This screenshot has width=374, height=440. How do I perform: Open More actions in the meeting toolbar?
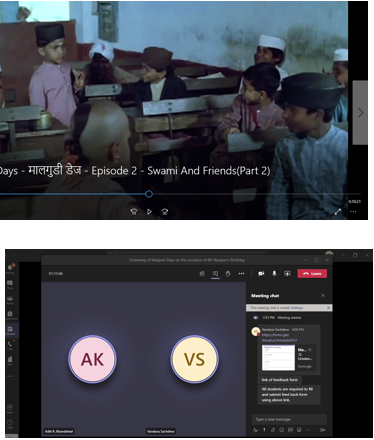[241, 273]
